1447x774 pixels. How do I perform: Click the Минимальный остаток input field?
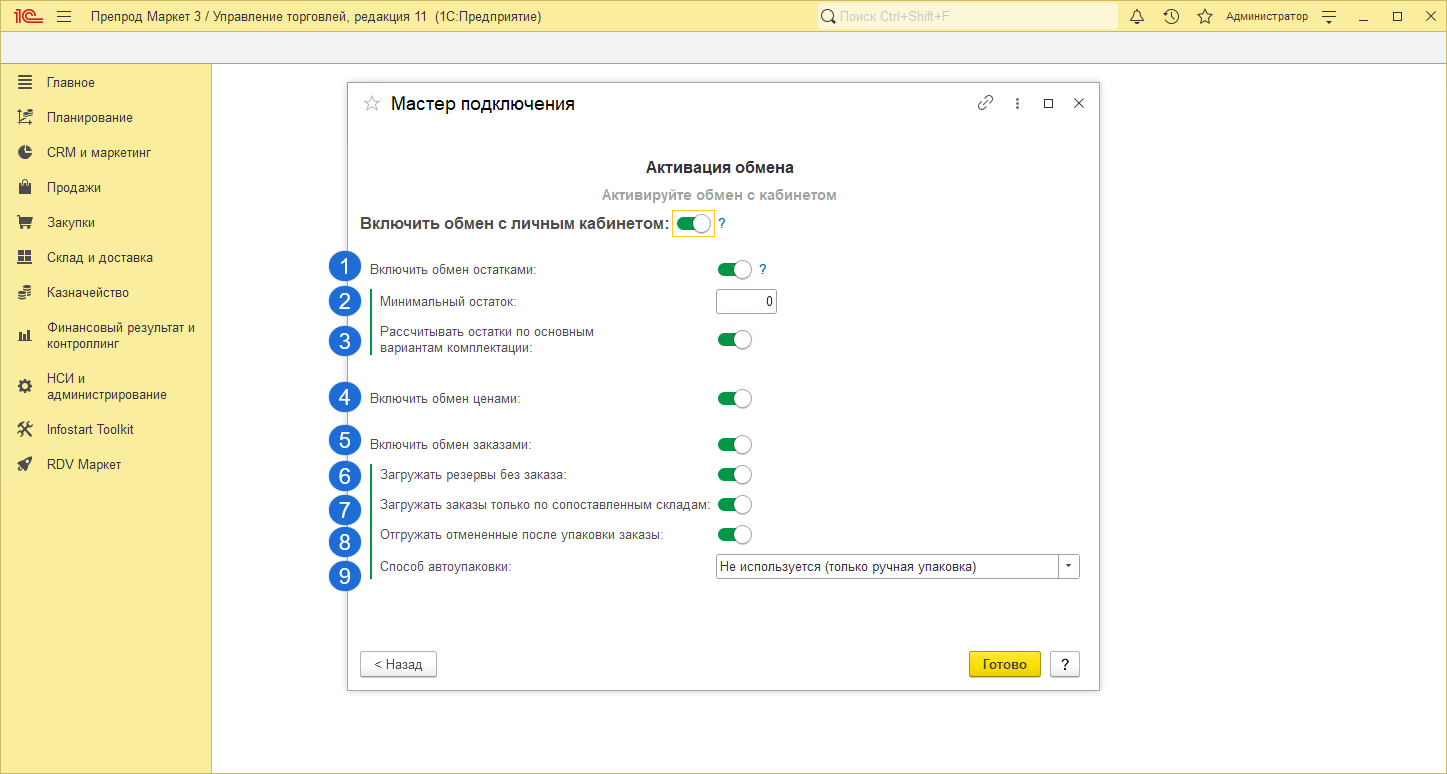pos(746,301)
